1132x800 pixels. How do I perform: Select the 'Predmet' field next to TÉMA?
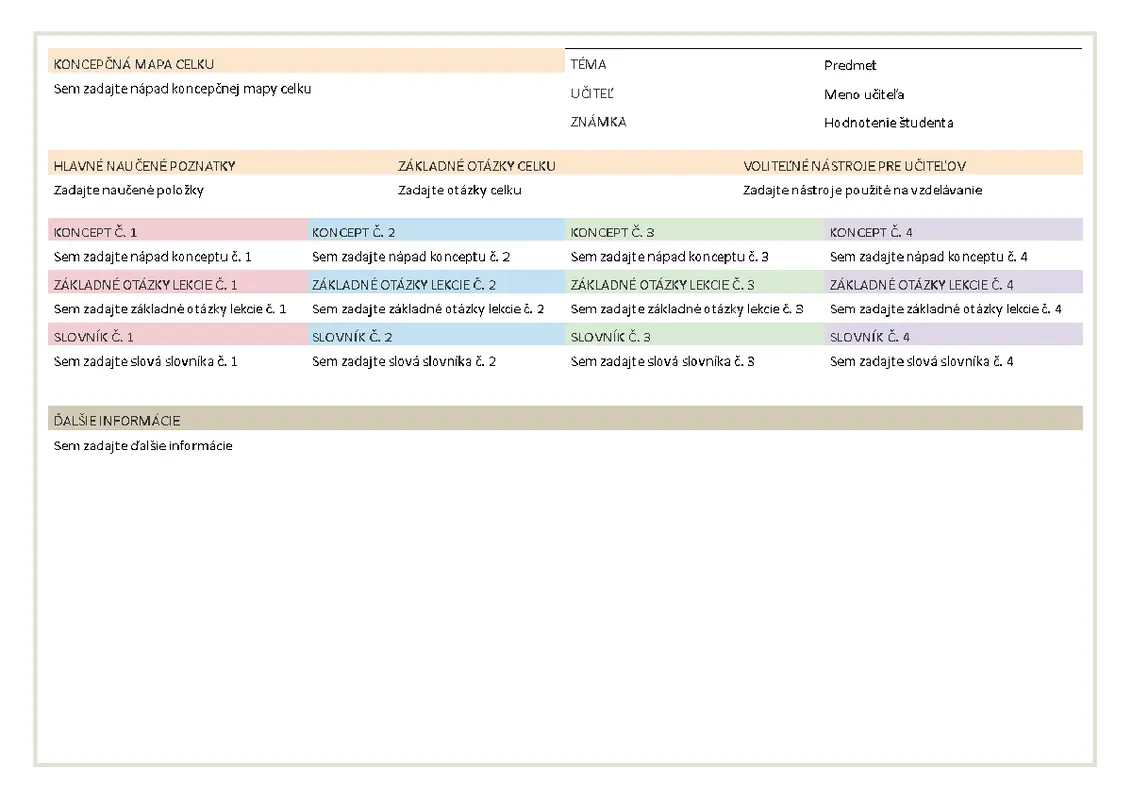point(850,66)
